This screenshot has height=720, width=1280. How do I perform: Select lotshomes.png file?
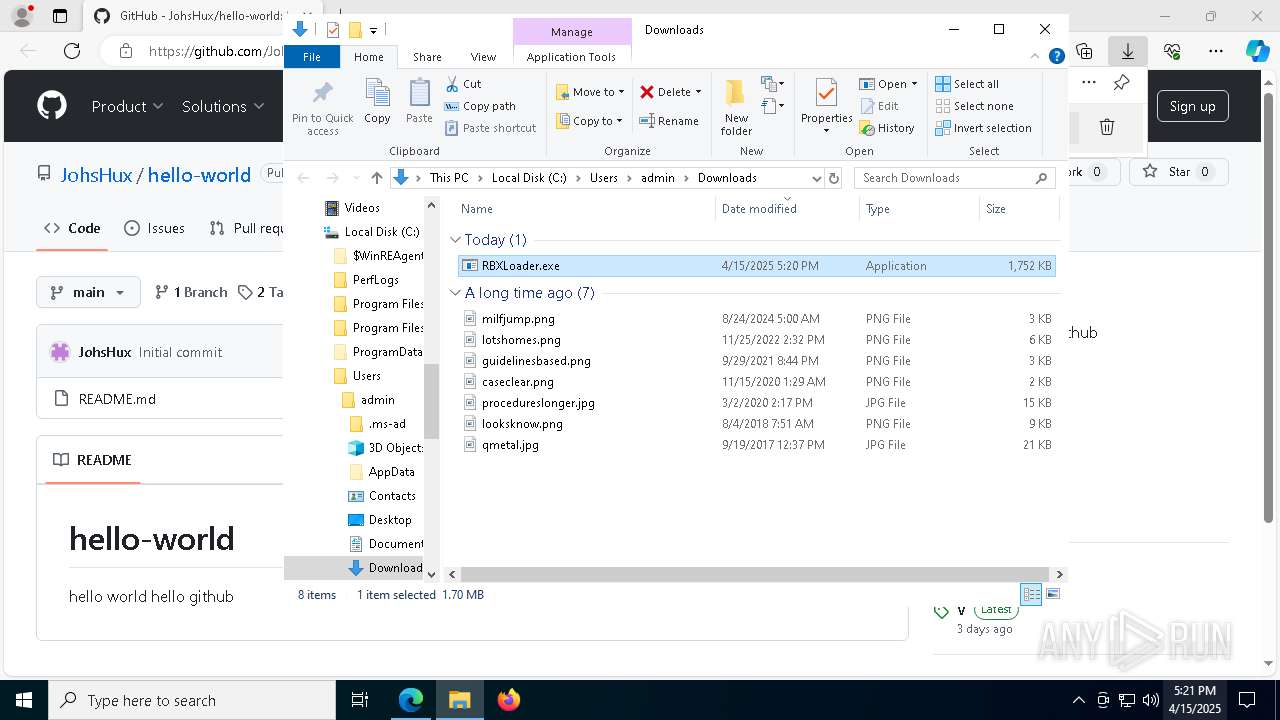(x=756, y=340)
